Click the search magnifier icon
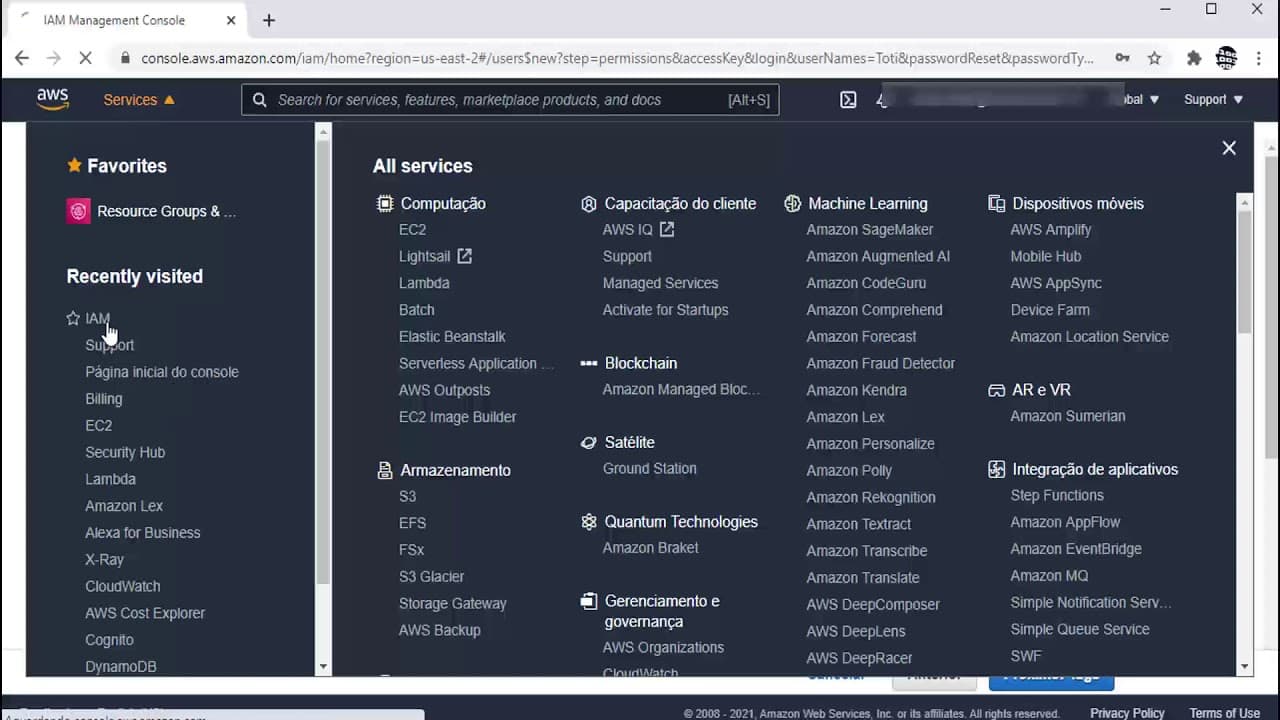The width and height of the screenshot is (1280, 720). click(x=259, y=100)
